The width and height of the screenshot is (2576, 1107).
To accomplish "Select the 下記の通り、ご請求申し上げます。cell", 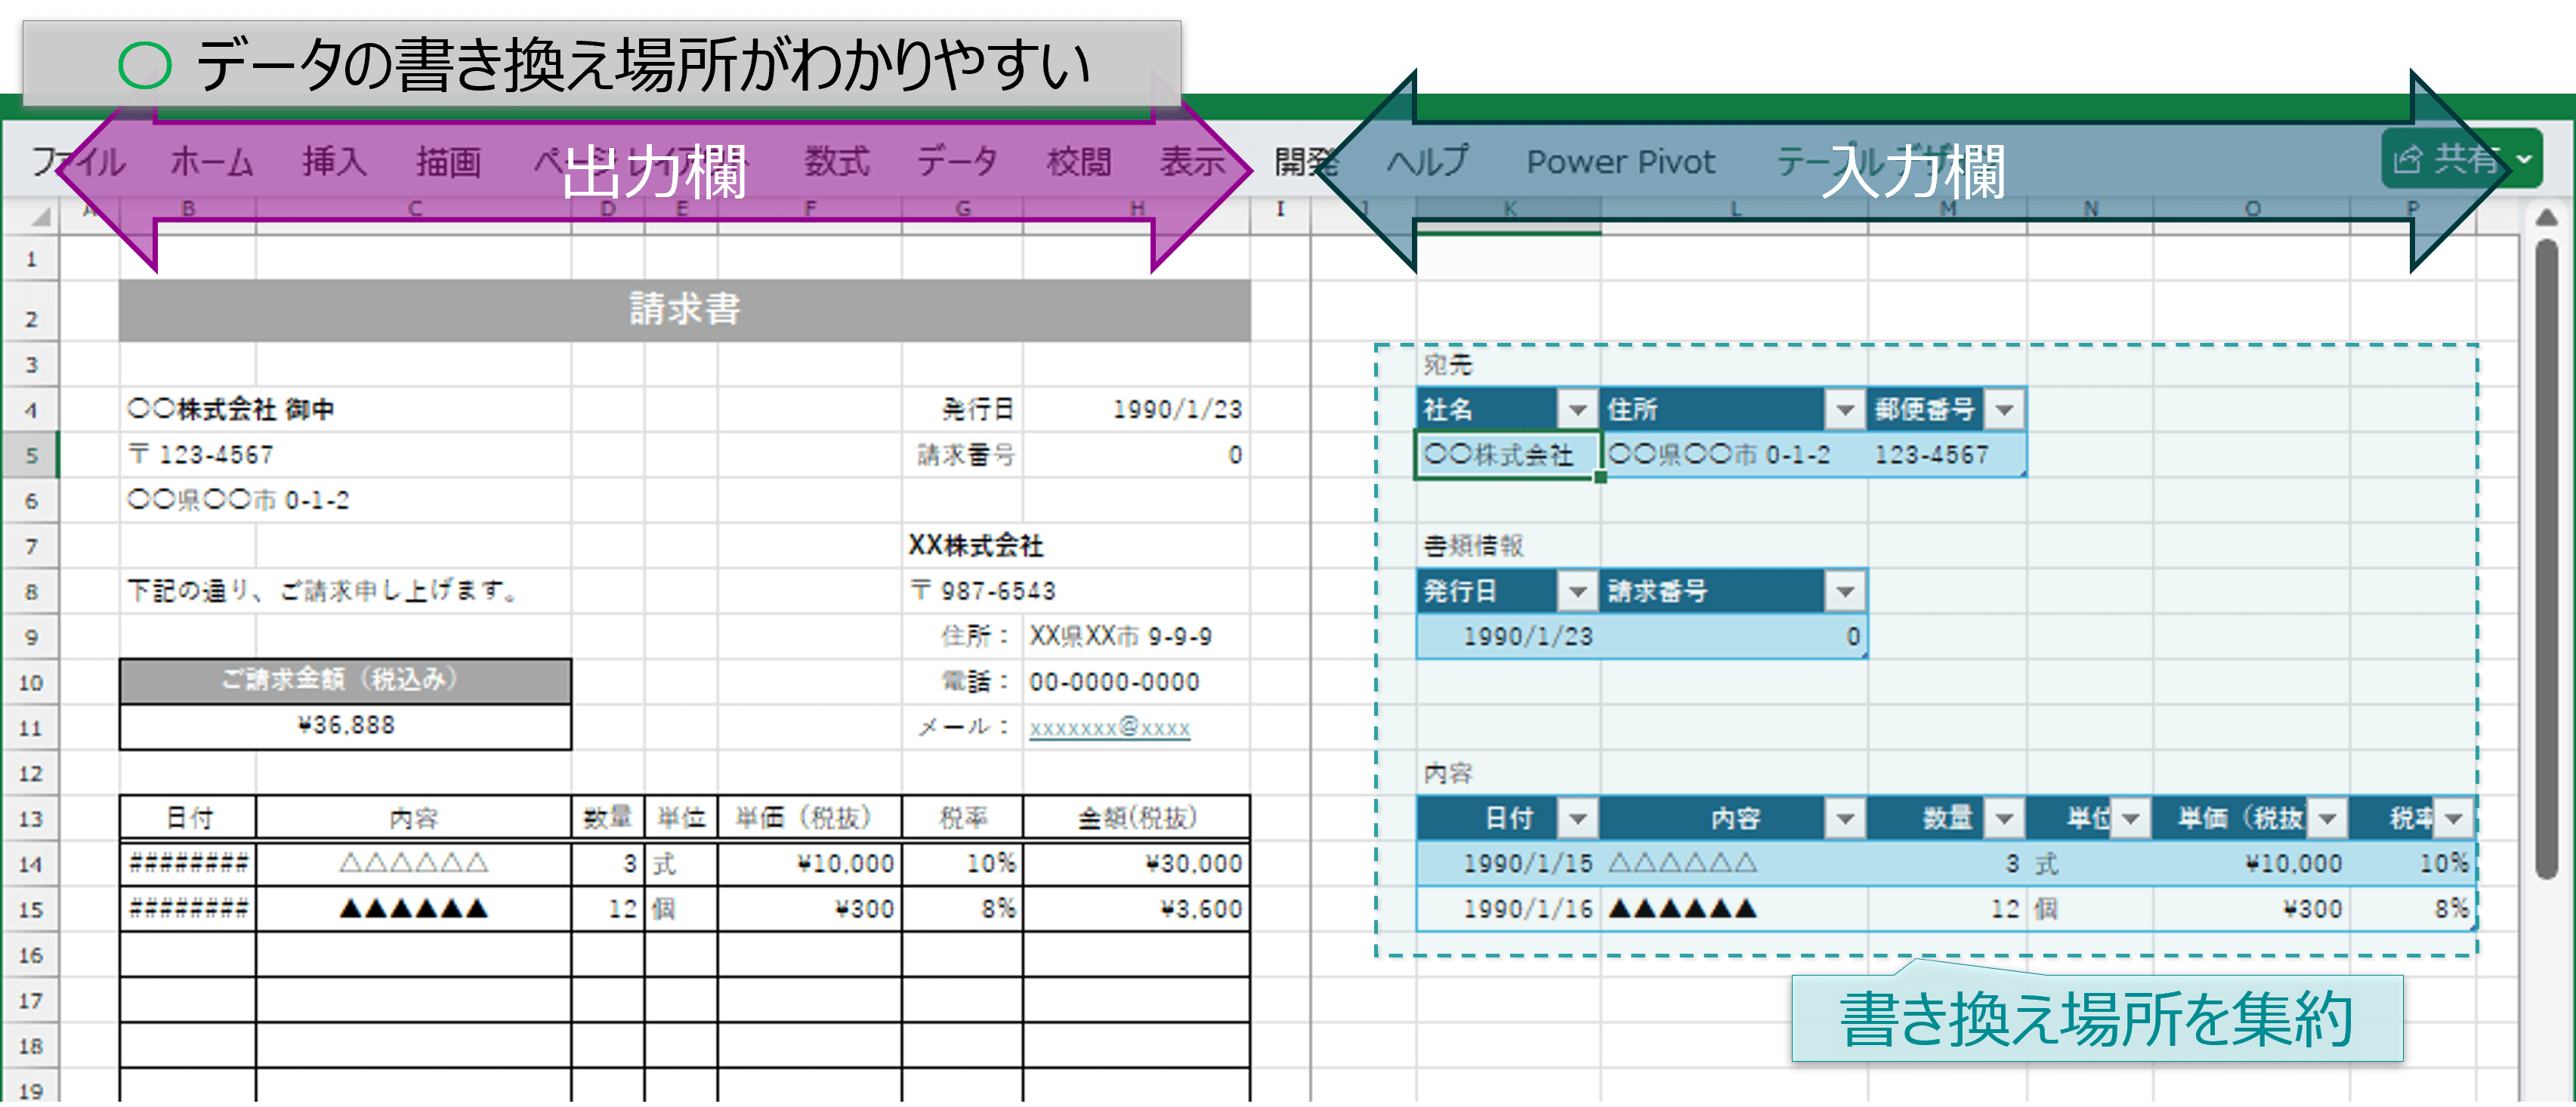I will click(322, 591).
